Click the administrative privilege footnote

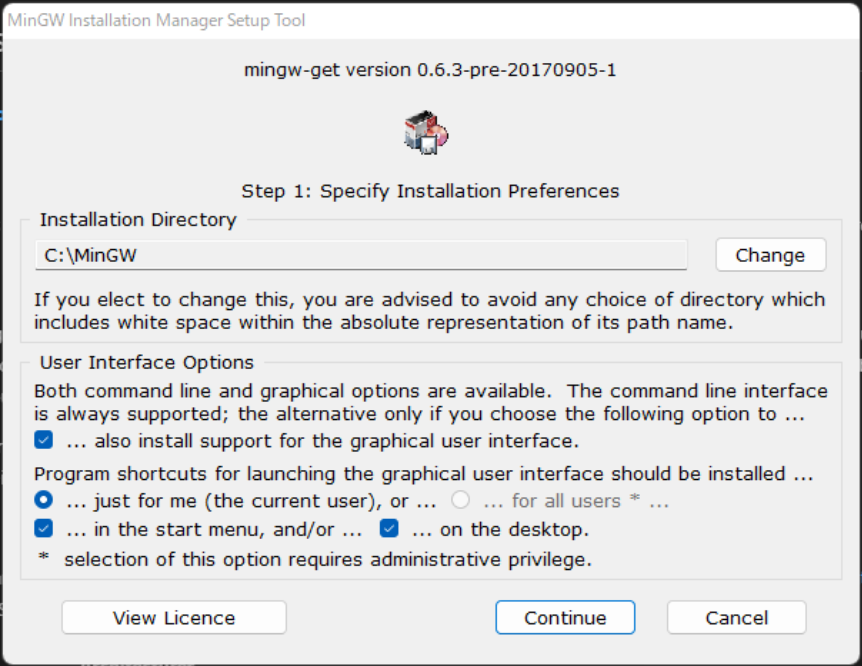pyautogui.click(x=327, y=560)
